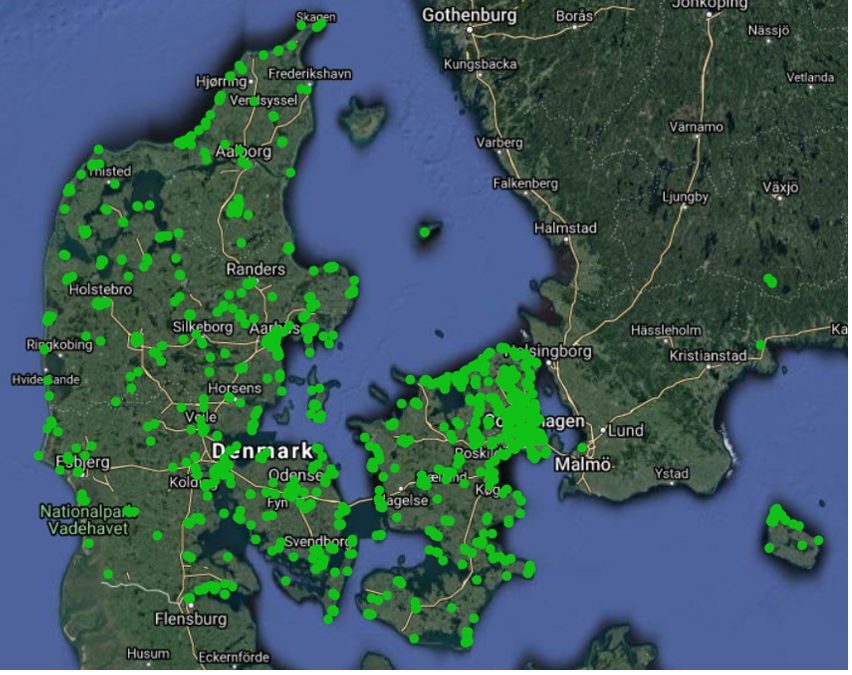This screenshot has height=675, width=852.
Task: Click the Skagen label at Jutland's tip
Action: pyautogui.click(x=316, y=17)
